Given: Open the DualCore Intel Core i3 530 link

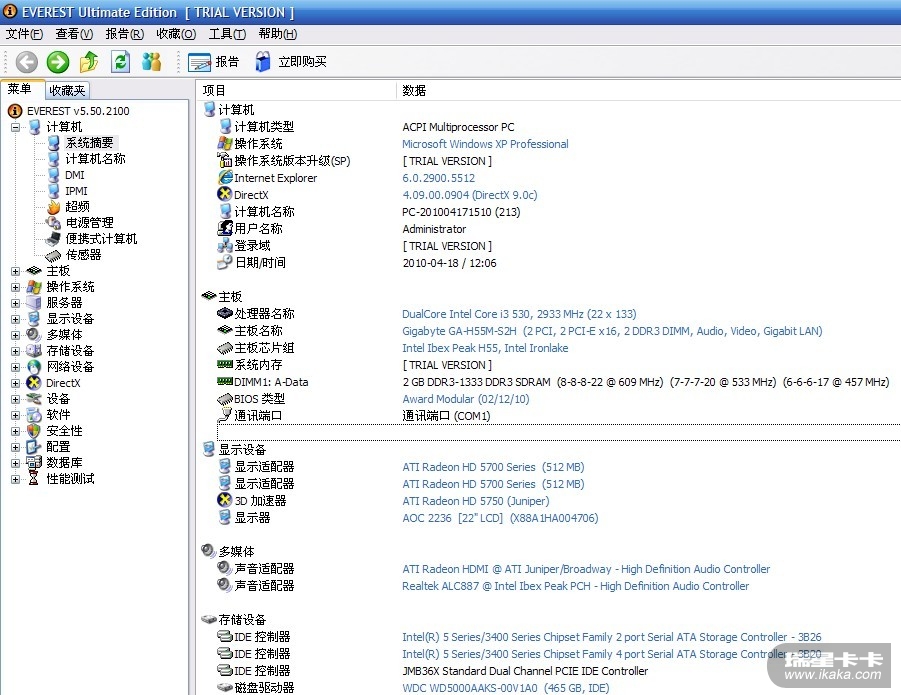Looking at the screenshot, I should [519, 314].
